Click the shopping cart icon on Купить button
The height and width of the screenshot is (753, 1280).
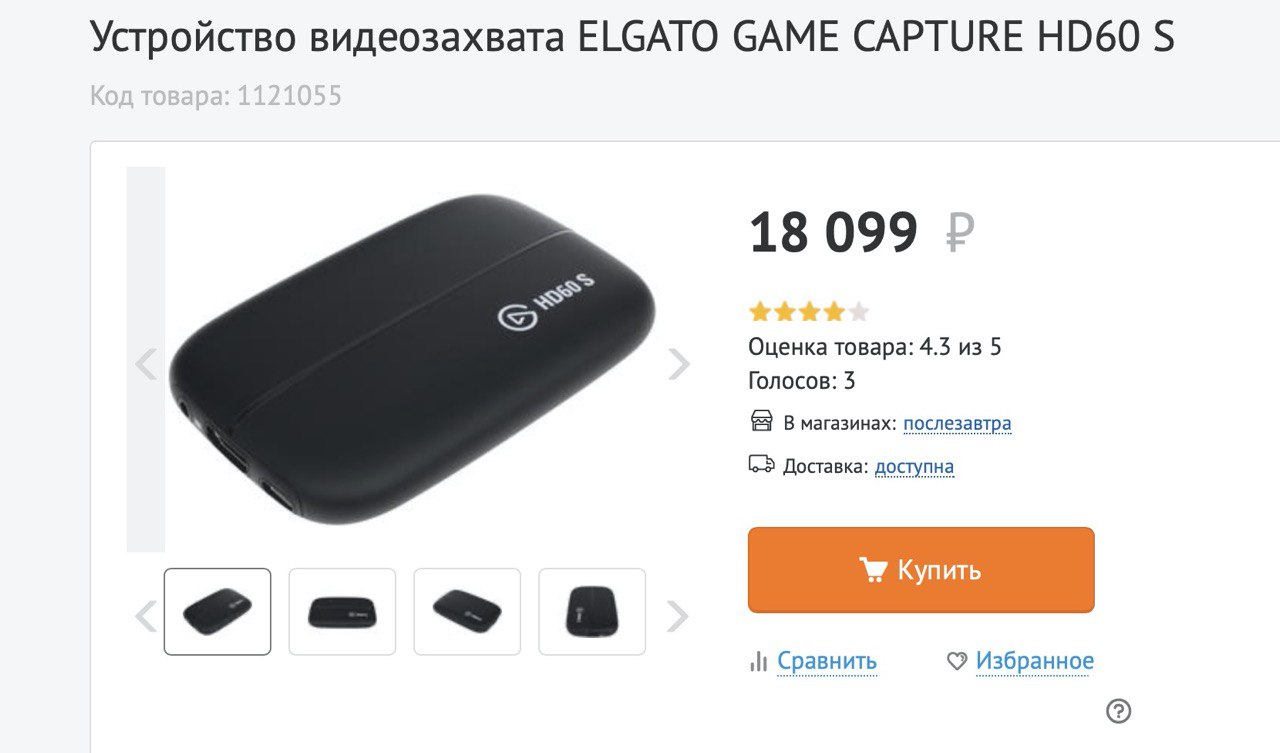pos(873,570)
